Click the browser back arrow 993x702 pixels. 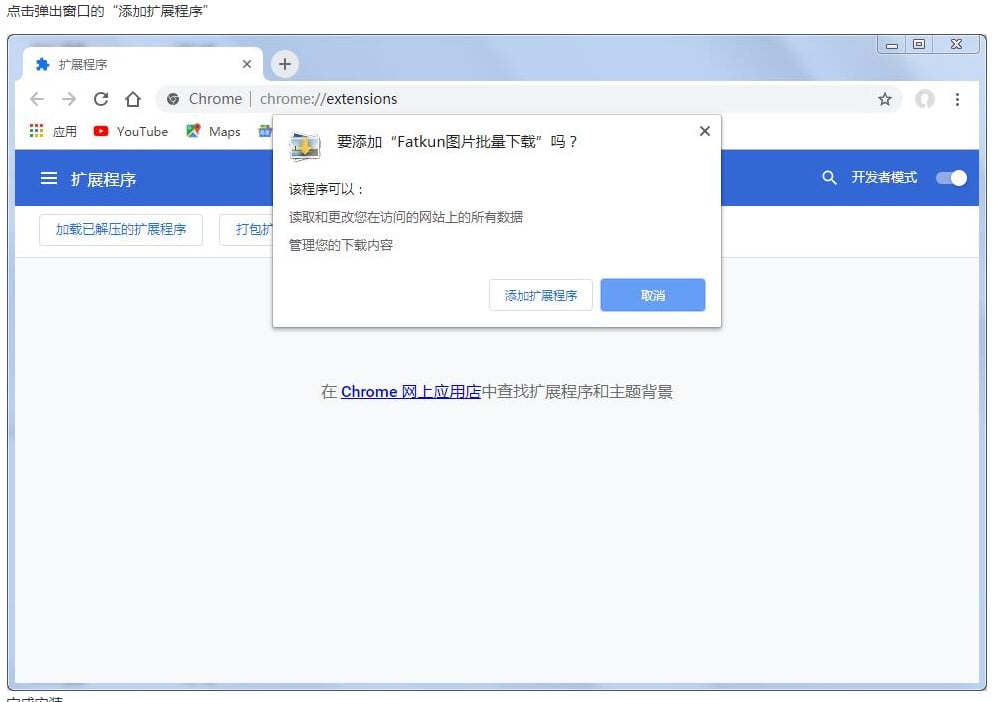[37, 99]
